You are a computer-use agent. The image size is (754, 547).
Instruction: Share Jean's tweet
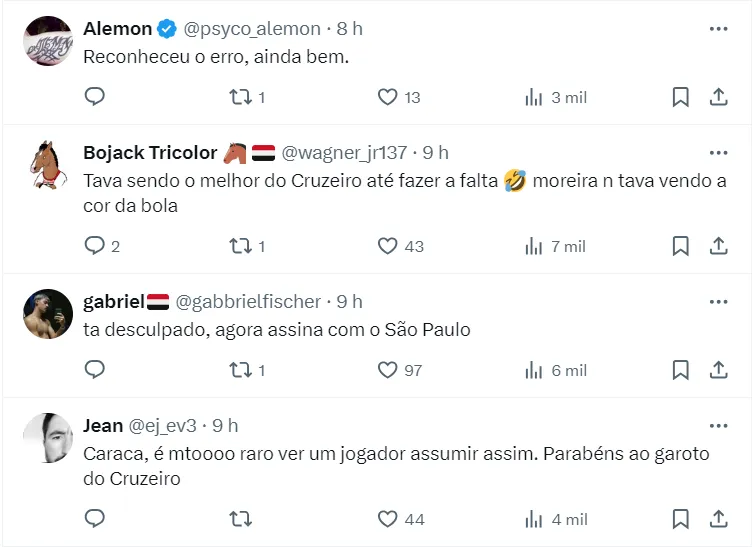click(x=718, y=519)
